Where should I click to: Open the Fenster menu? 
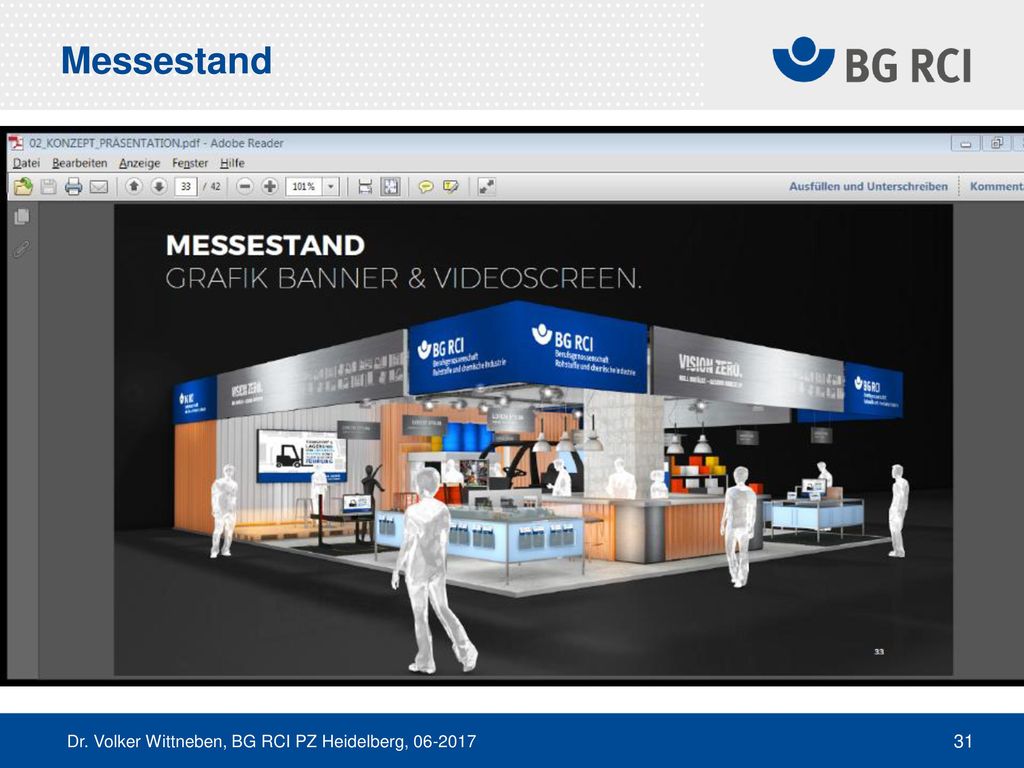point(190,163)
